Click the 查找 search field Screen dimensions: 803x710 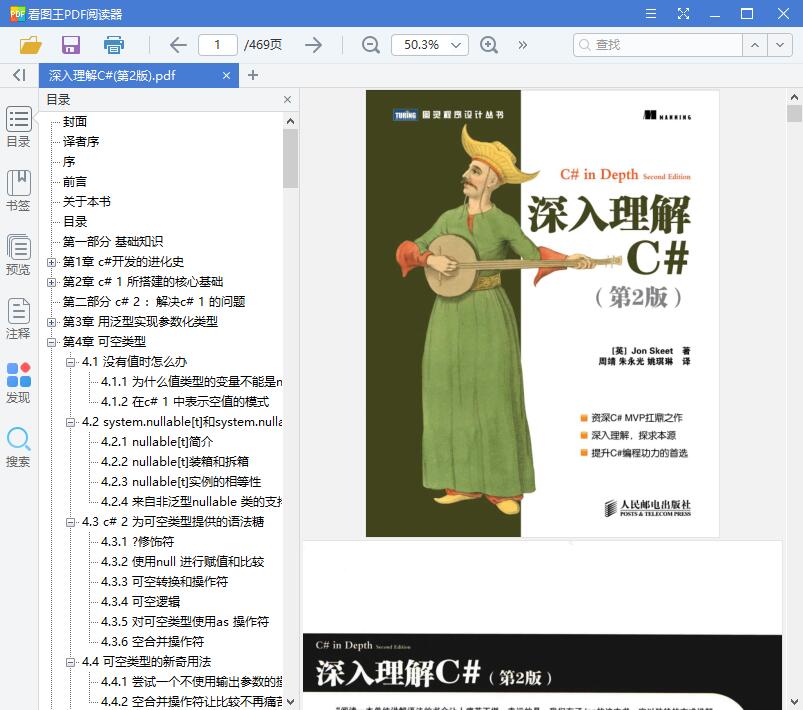(658, 45)
